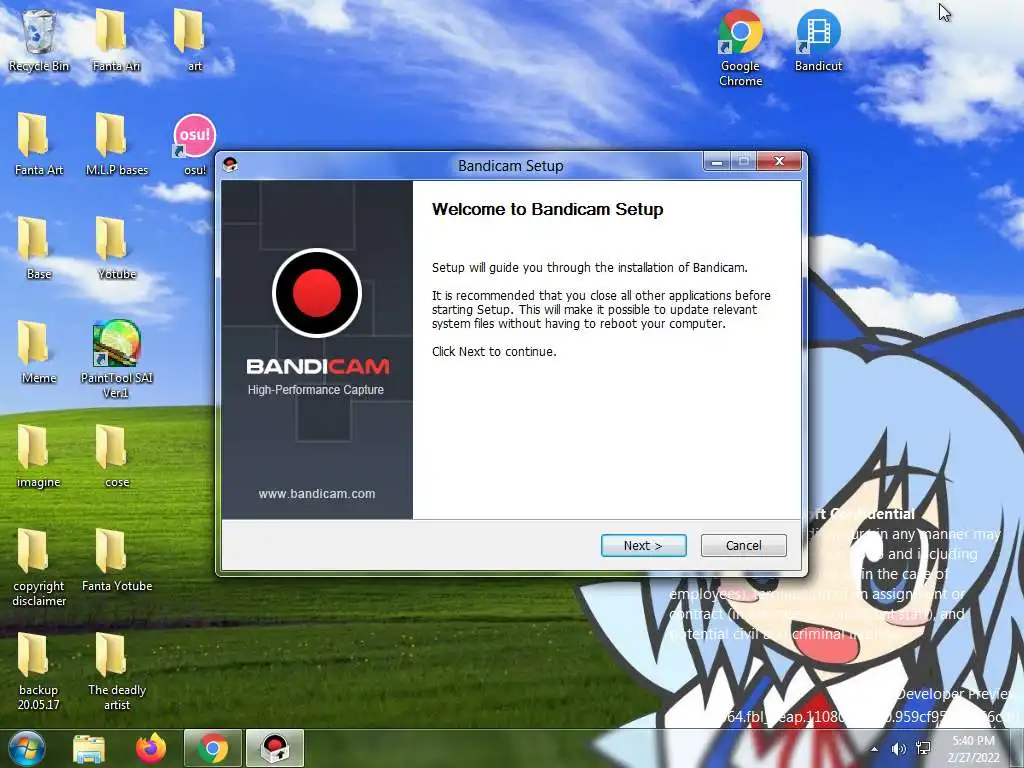Screen dimensions: 1024x768
Task: Close the Bandicam Setup window
Action: coord(779,161)
